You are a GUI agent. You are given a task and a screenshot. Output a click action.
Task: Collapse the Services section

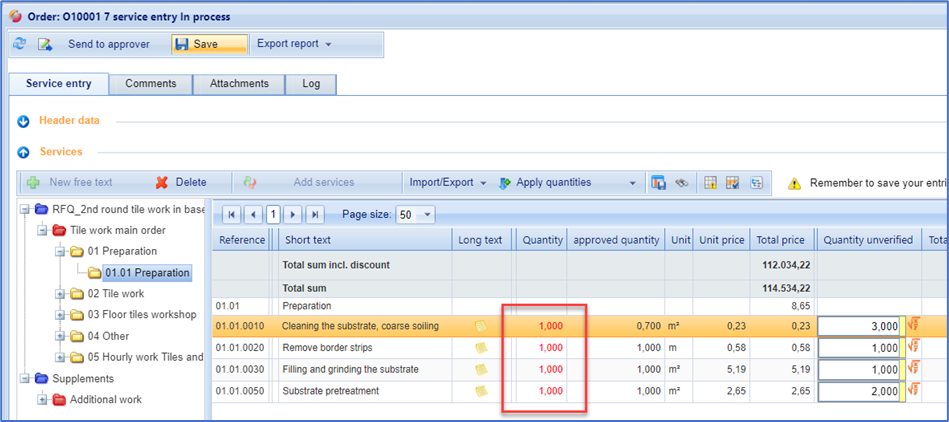coord(23,152)
